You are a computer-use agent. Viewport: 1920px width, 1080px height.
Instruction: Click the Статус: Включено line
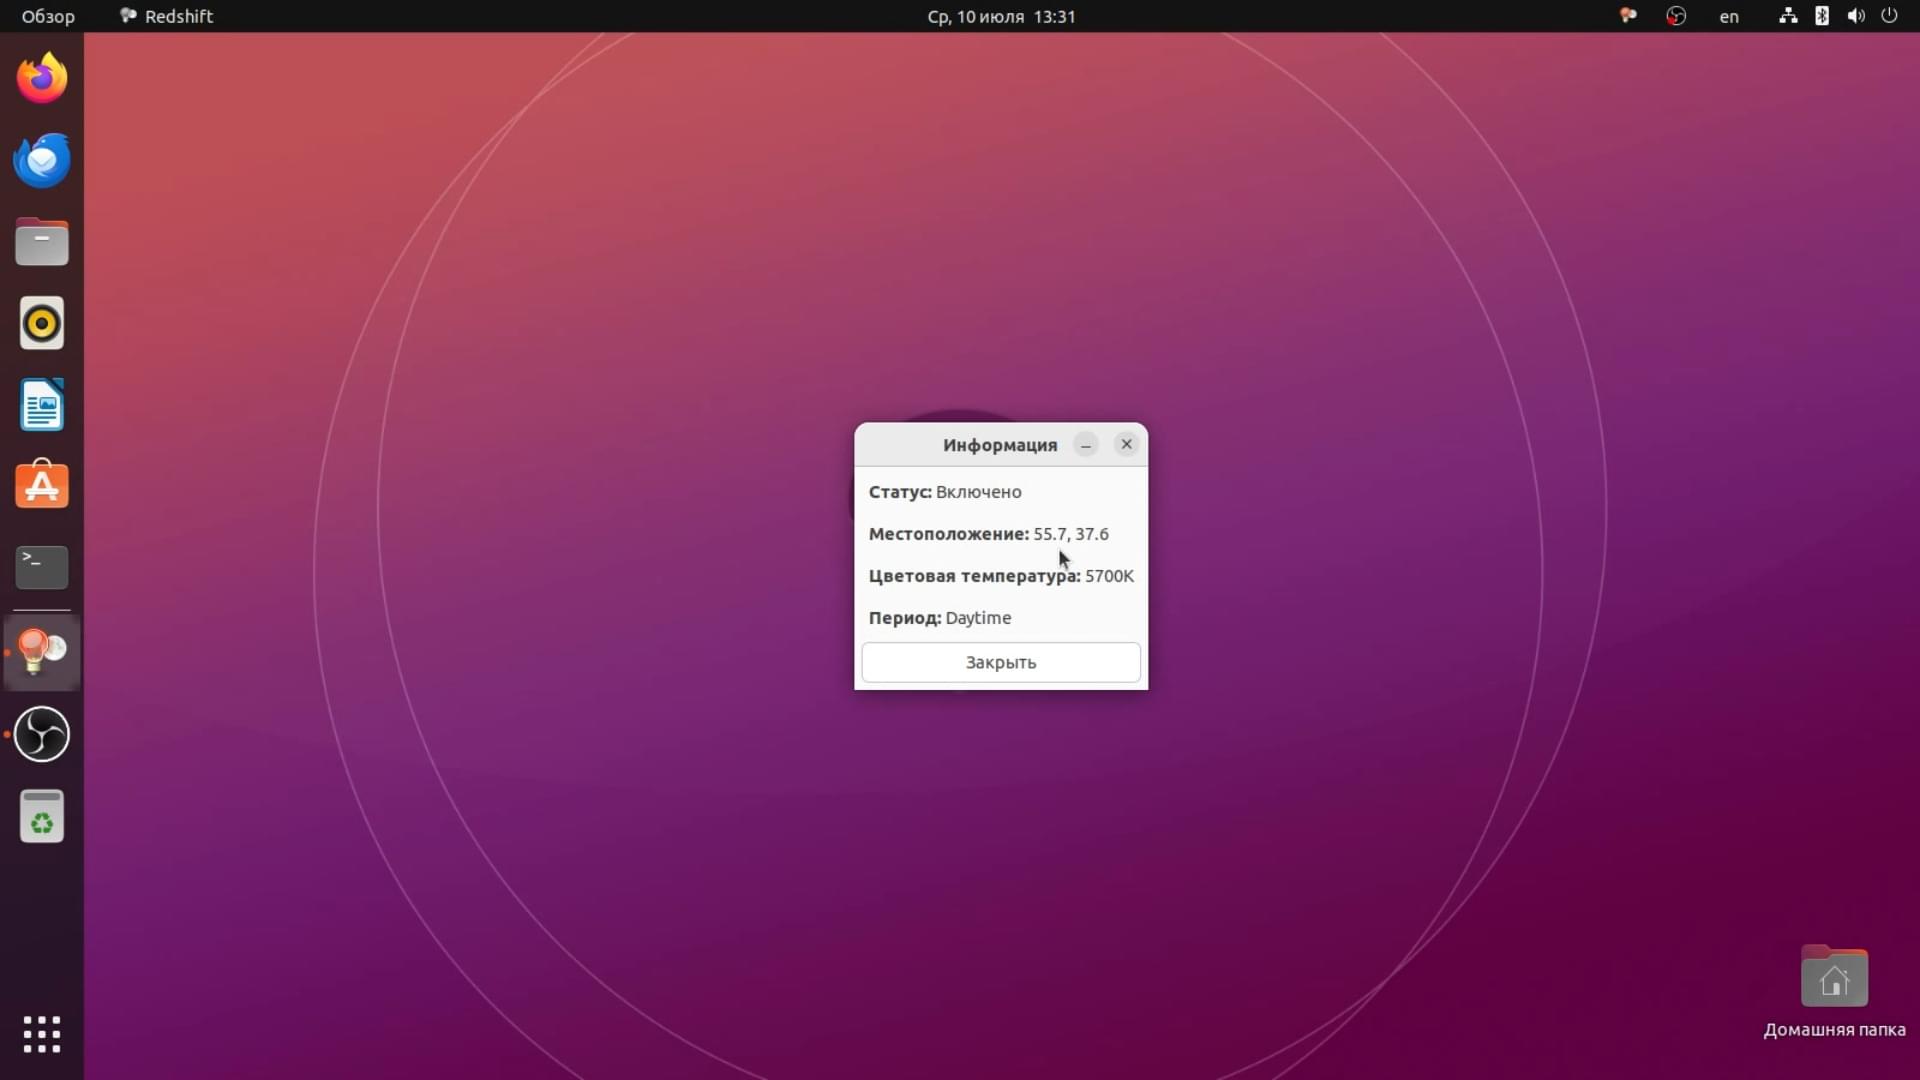(x=945, y=492)
